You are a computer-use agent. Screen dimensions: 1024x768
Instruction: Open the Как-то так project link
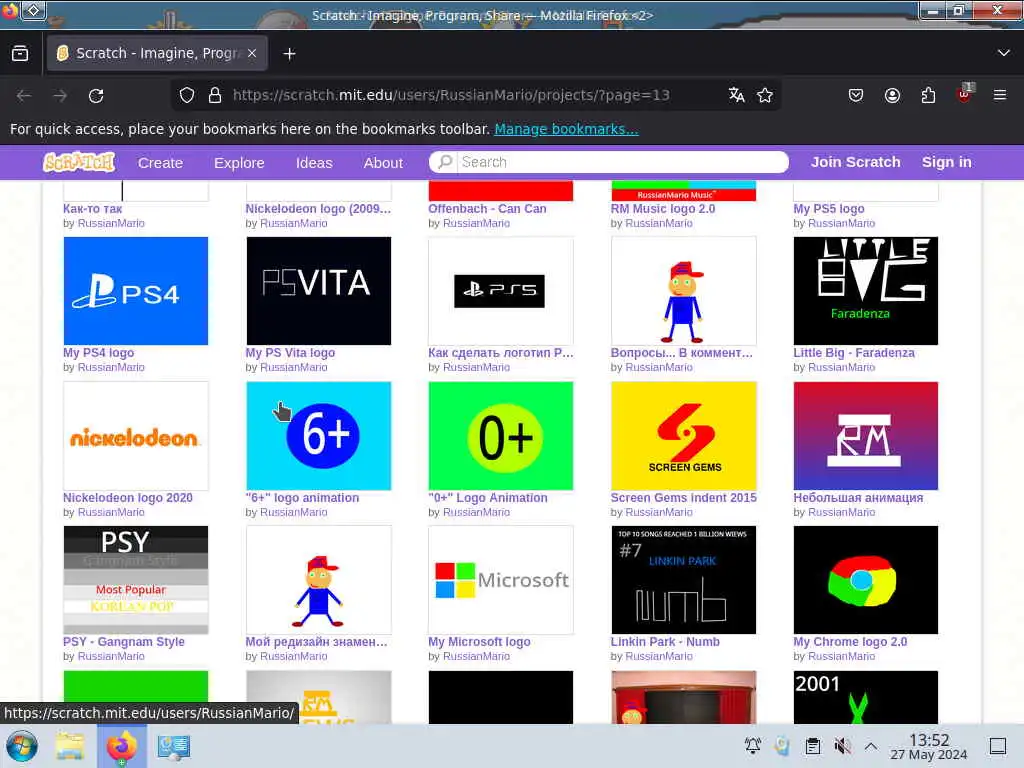pos(93,209)
